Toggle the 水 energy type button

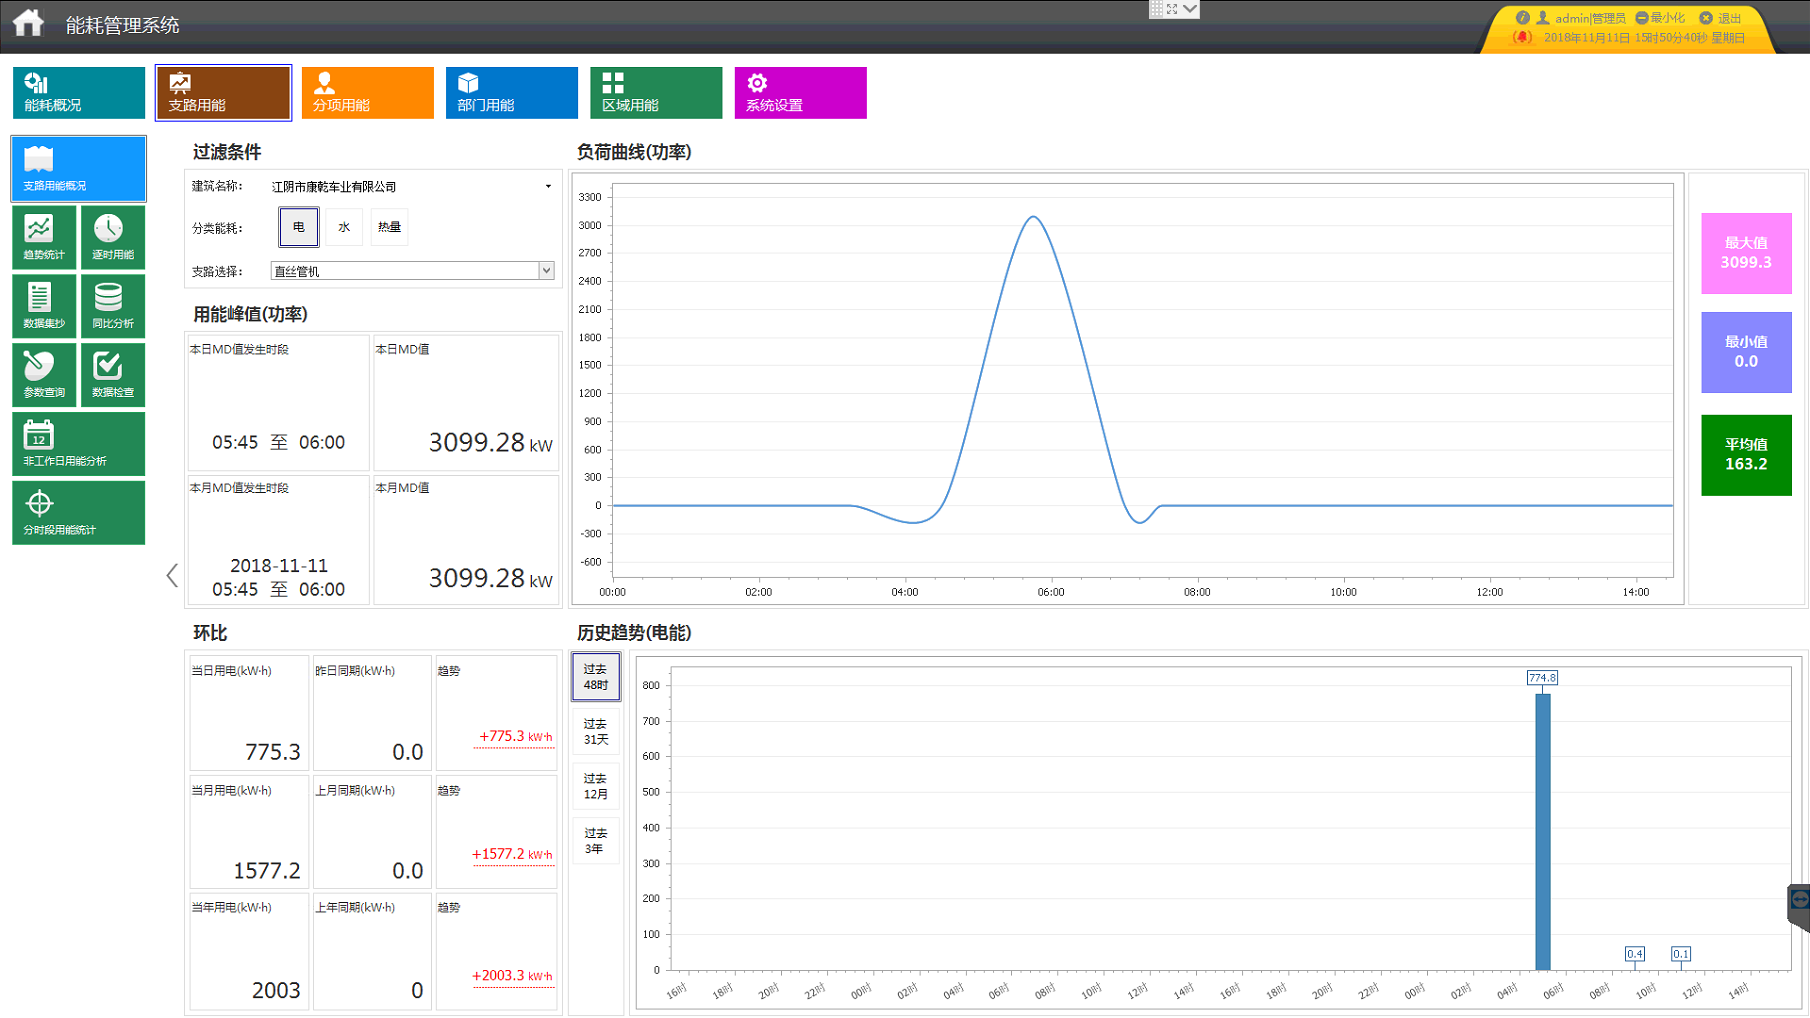[344, 227]
